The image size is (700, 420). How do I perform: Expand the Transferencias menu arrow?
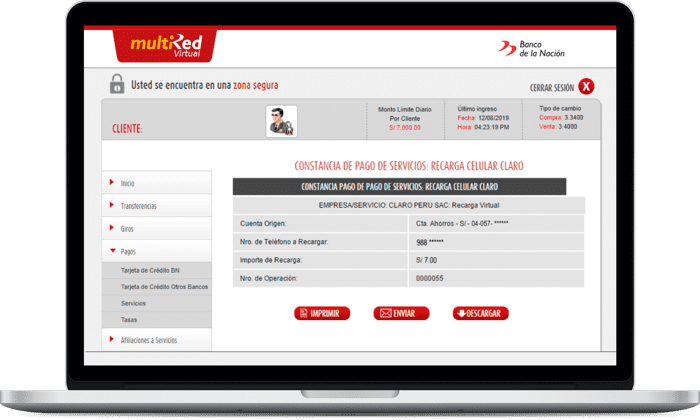coord(112,205)
